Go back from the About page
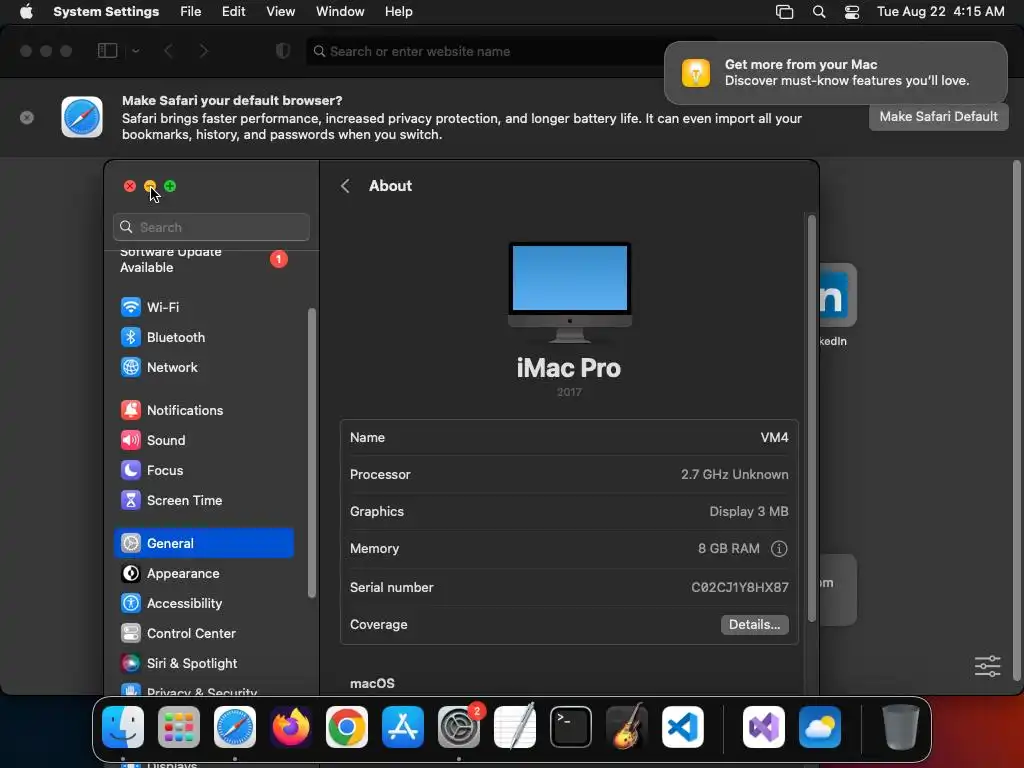Image resolution: width=1024 pixels, height=768 pixels. tap(345, 186)
